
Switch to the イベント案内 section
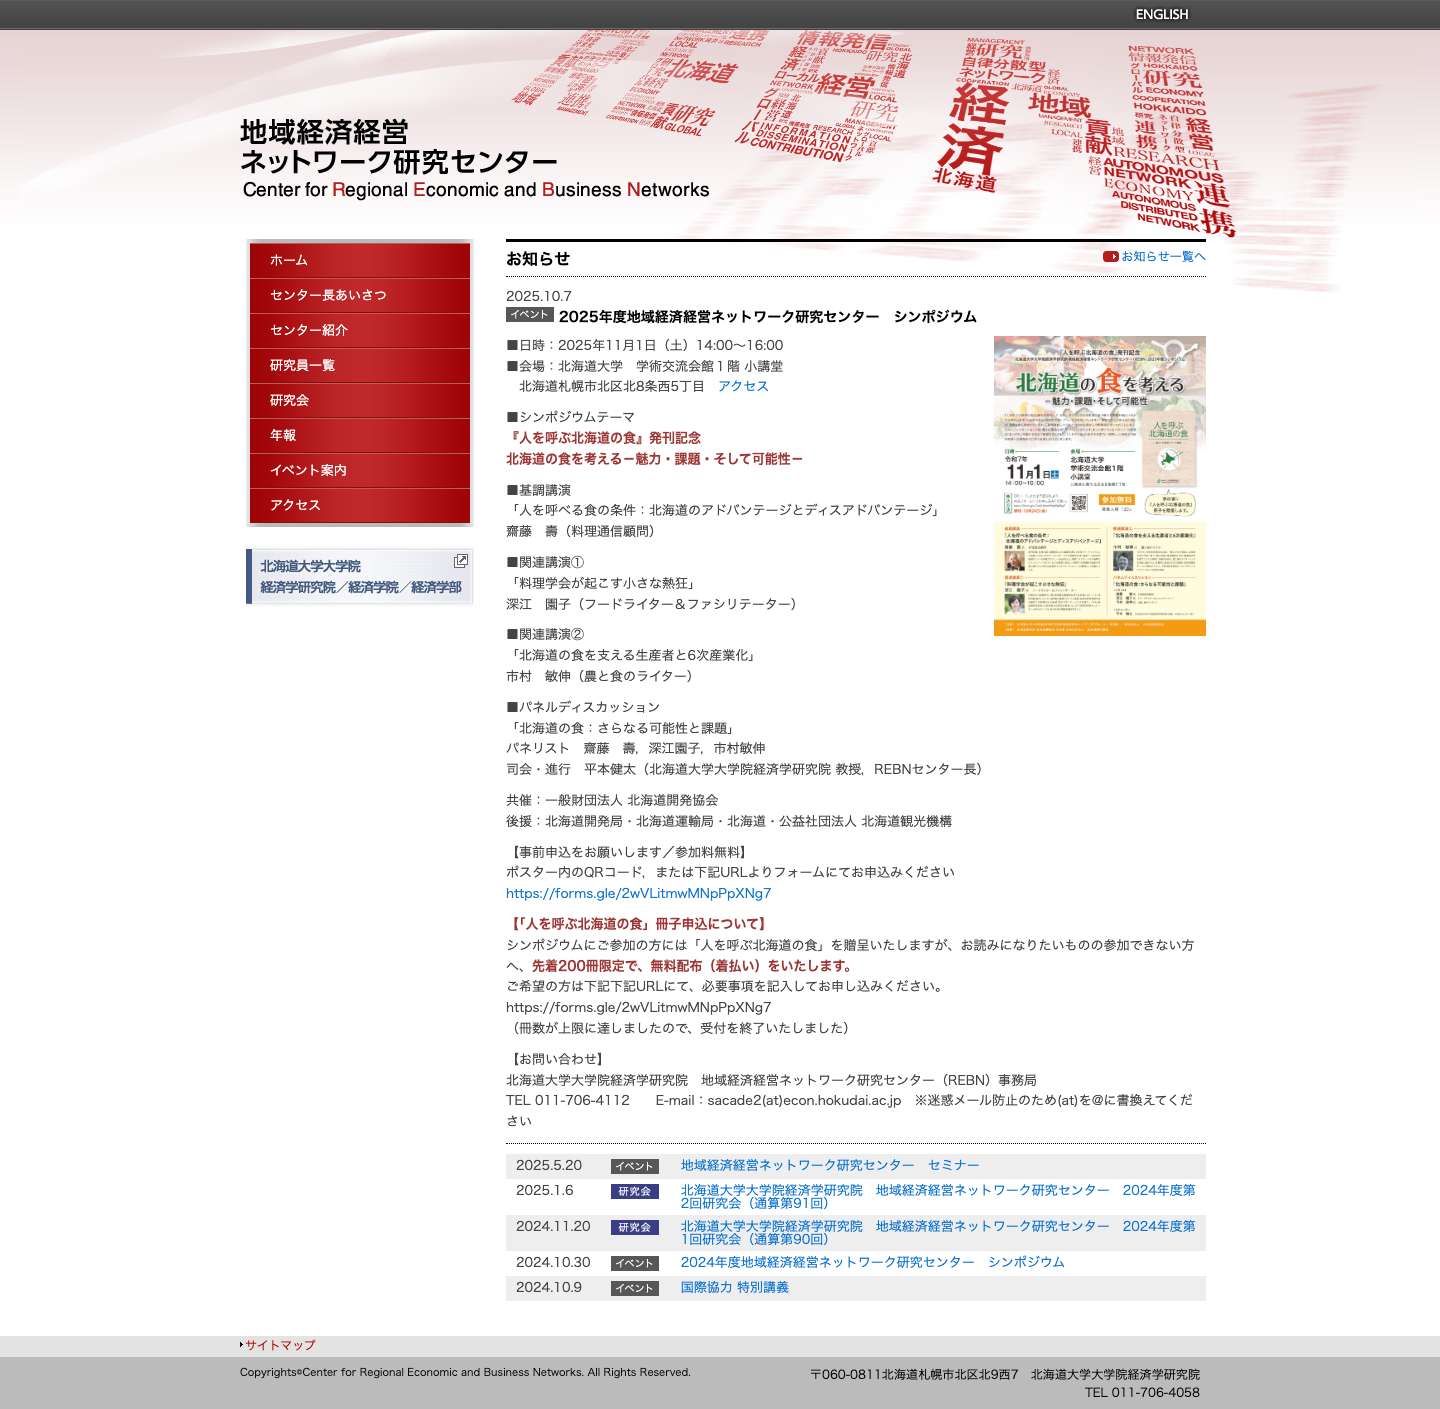point(310,470)
